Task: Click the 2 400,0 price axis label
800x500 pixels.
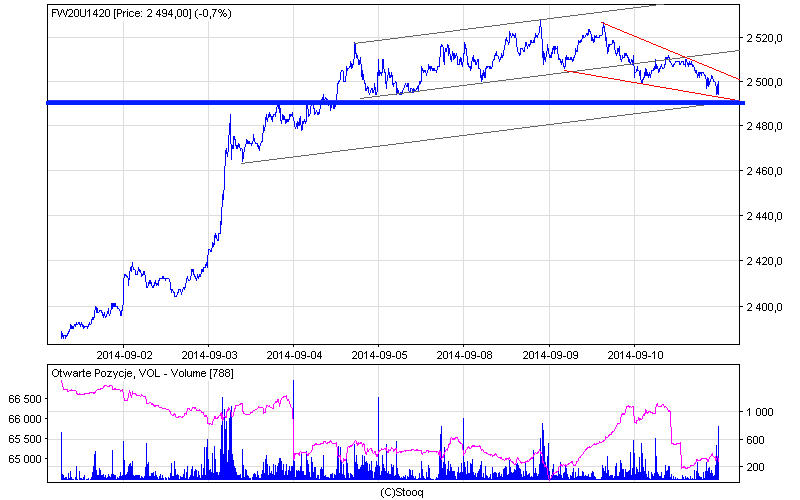Action: point(764,307)
